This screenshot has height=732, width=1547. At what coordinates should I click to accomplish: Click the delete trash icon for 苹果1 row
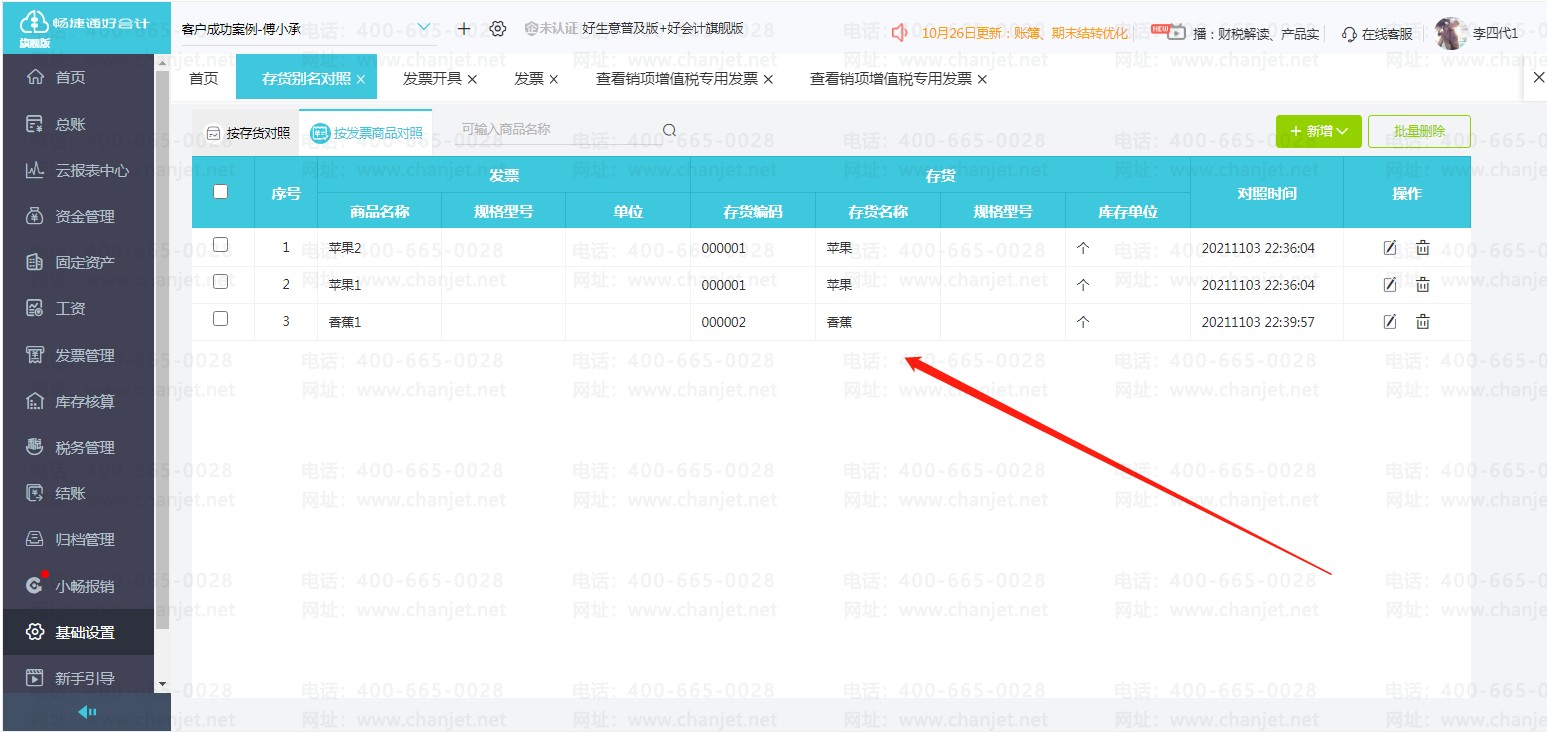1422,285
